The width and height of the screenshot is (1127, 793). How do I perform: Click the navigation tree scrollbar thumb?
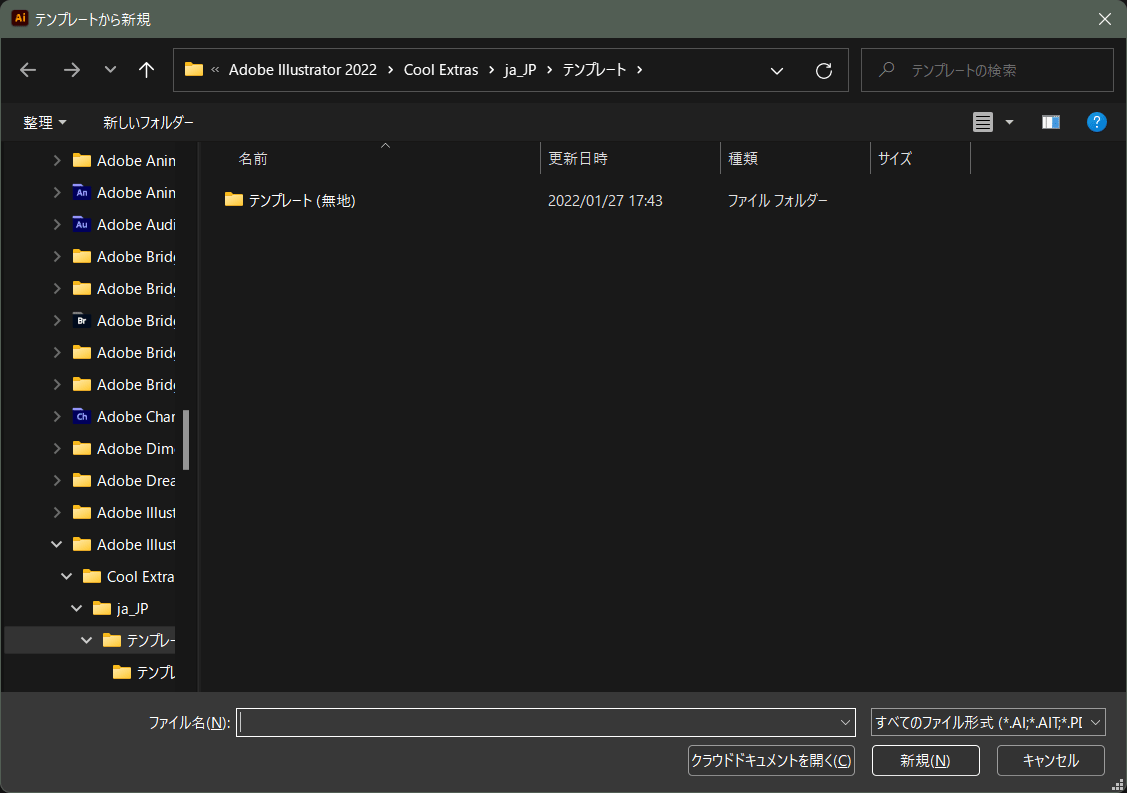coord(186,439)
